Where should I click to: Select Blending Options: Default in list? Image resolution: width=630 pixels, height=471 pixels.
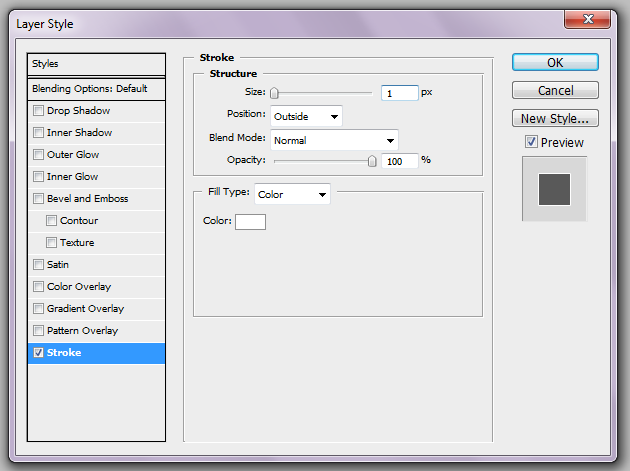click(x=96, y=89)
